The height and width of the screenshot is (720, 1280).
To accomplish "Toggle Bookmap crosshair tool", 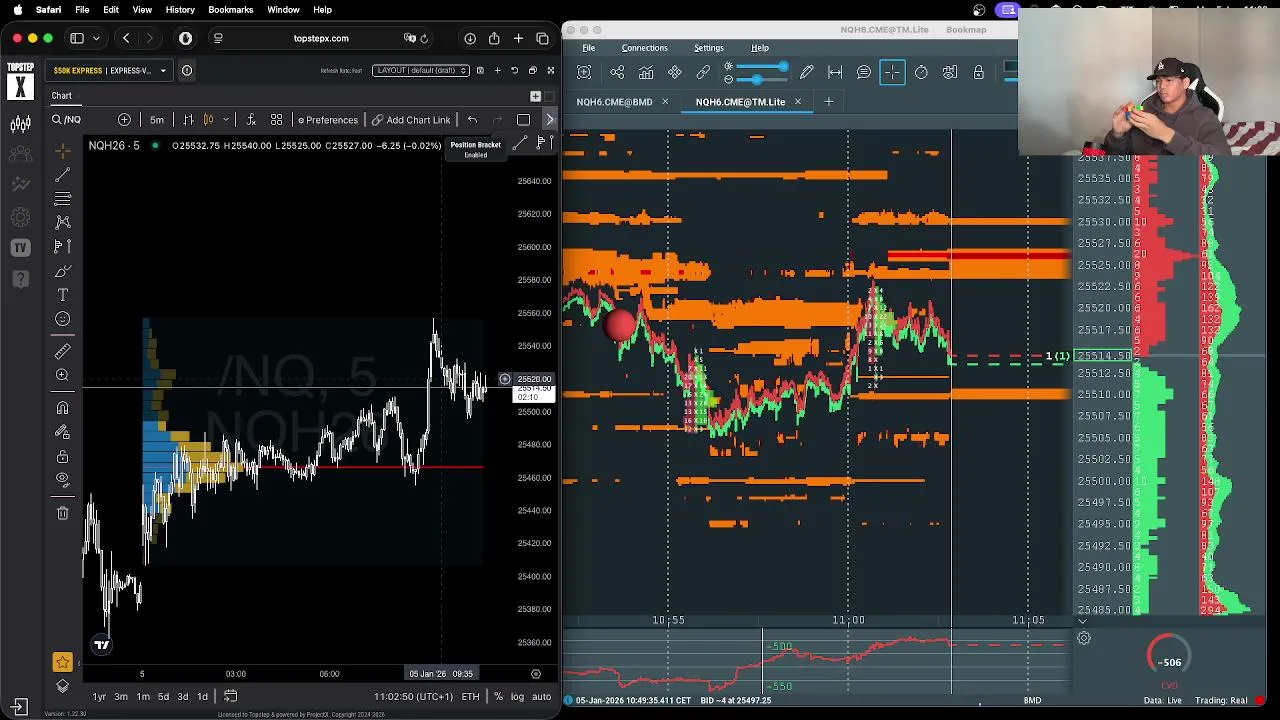I will click(892, 72).
